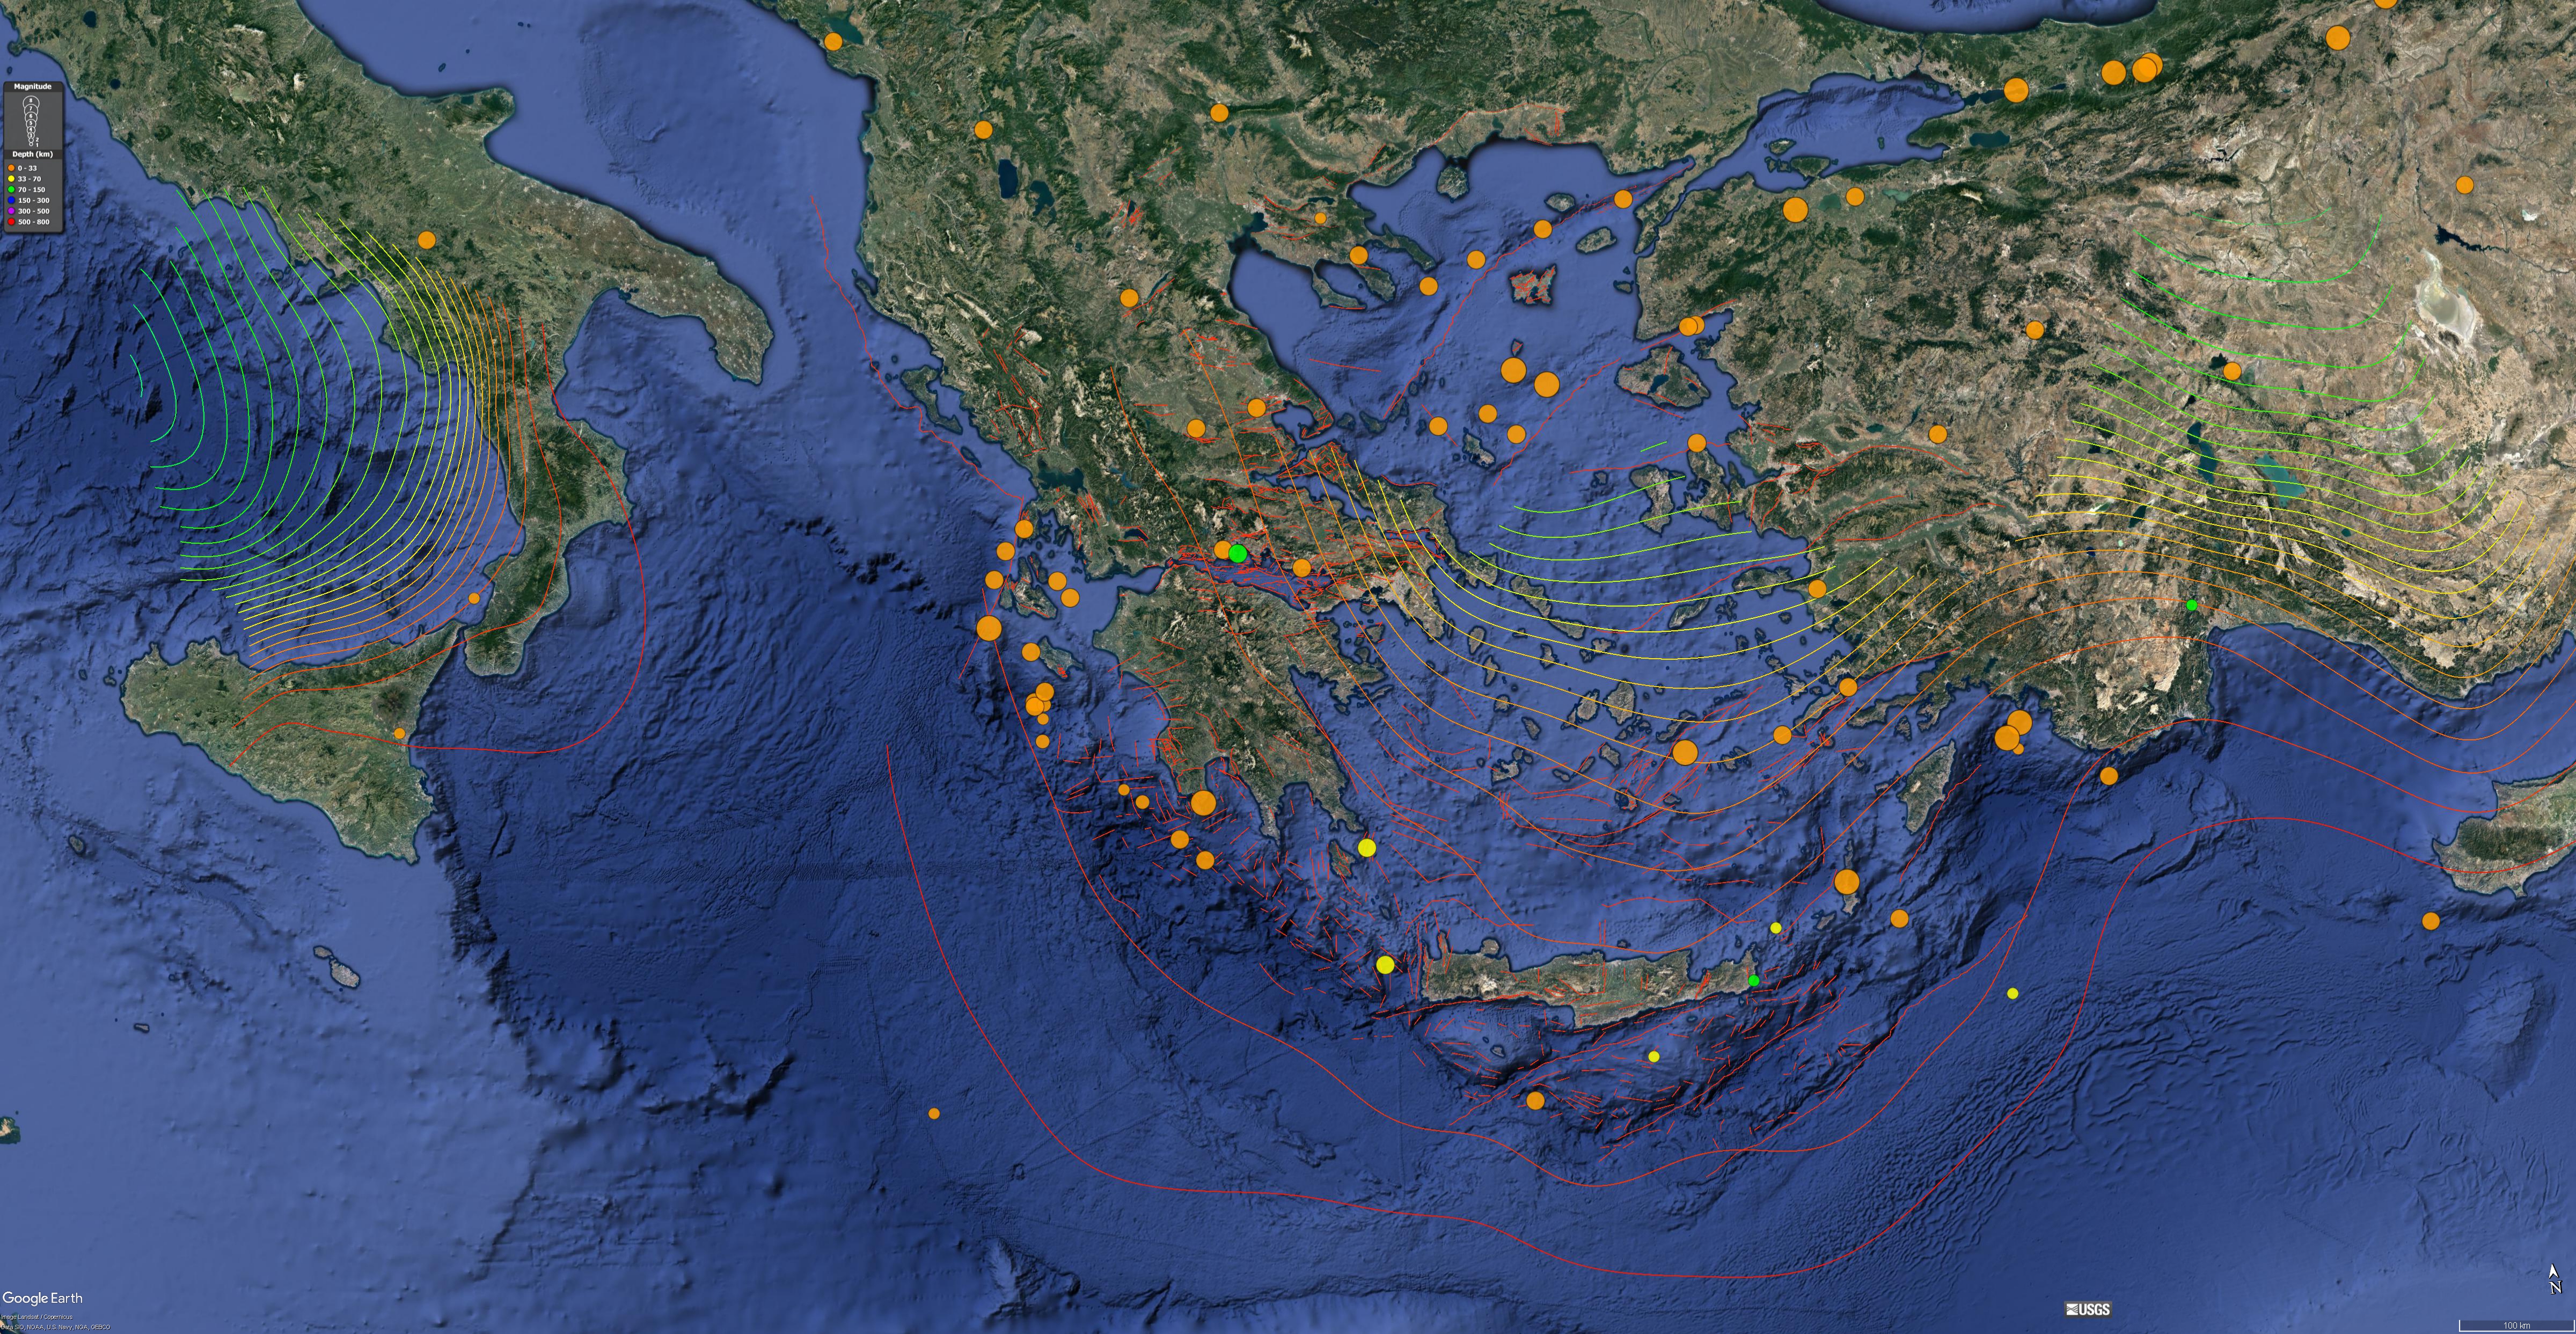Viewport: 2576px width, 1334px height.
Task: Click the Magnitude legend header
Action: (x=33, y=87)
